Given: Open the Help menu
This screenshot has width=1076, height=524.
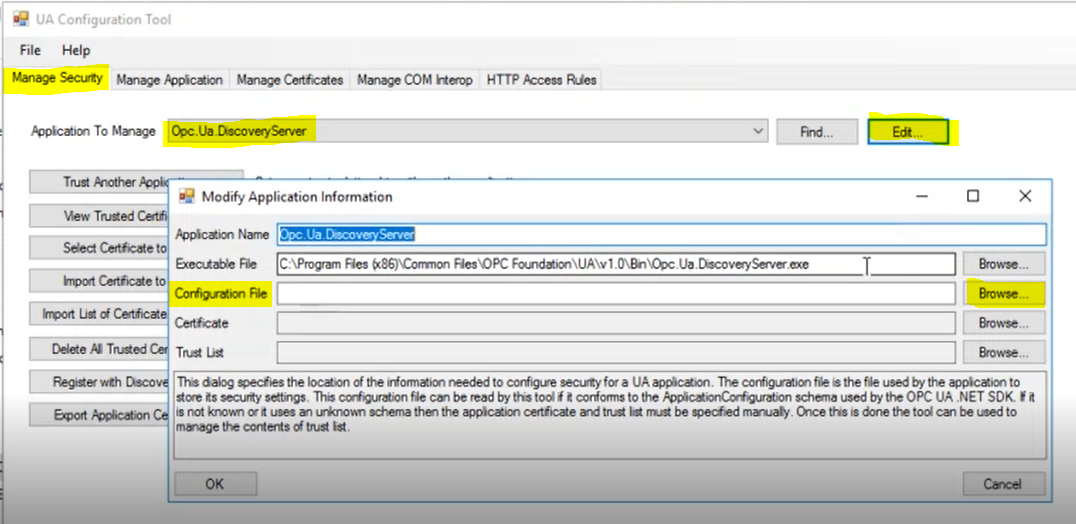Looking at the screenshot, I should [75, 50].
